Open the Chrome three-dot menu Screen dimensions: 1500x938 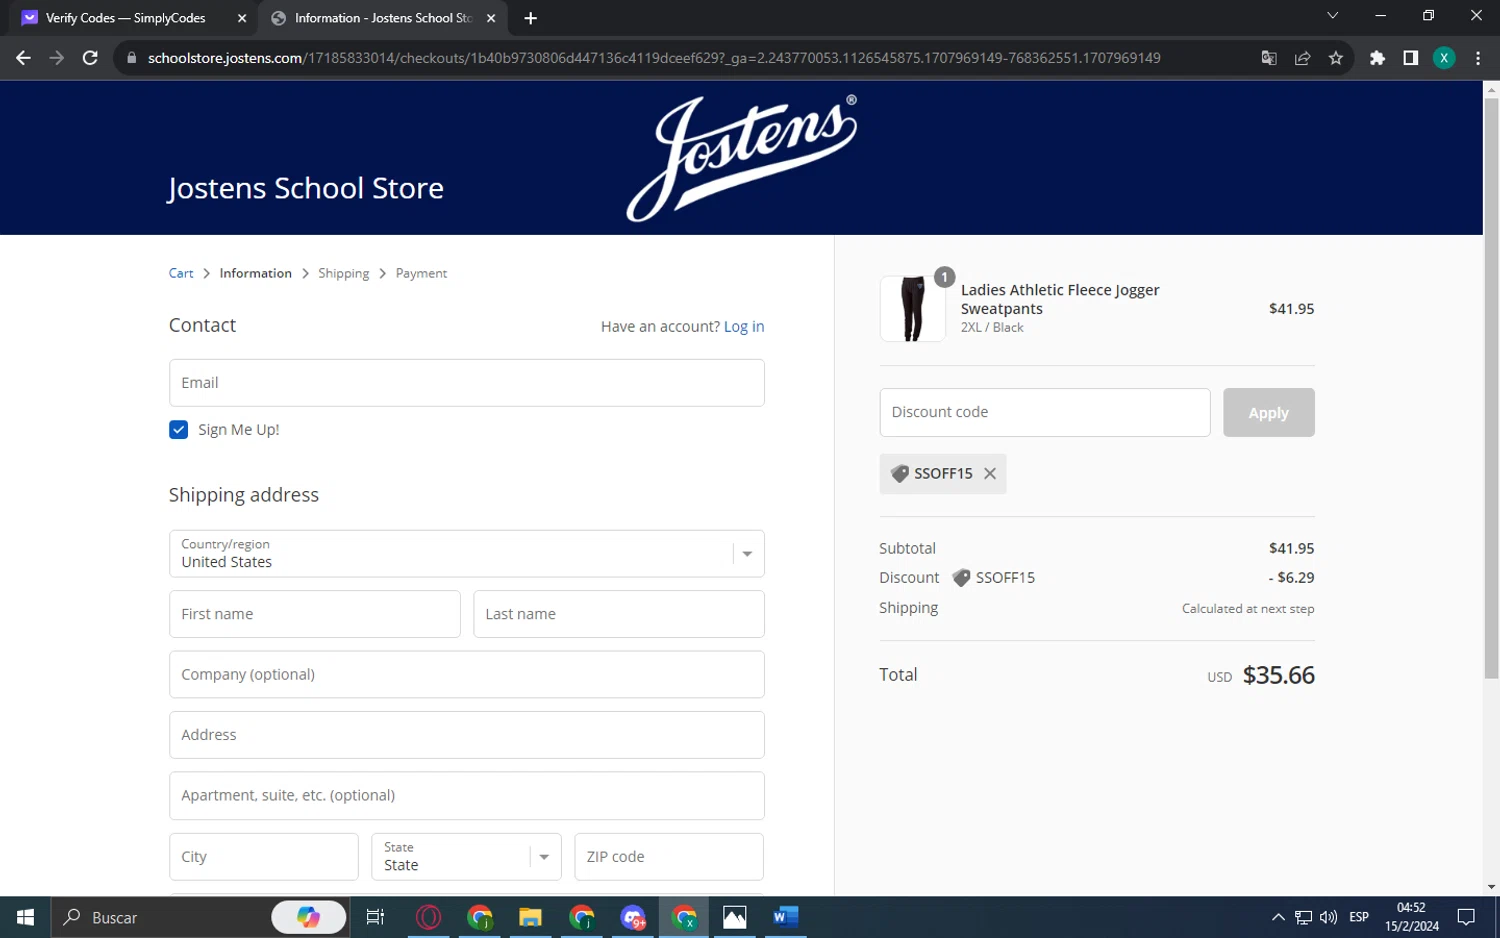(x=1478, y=58)
